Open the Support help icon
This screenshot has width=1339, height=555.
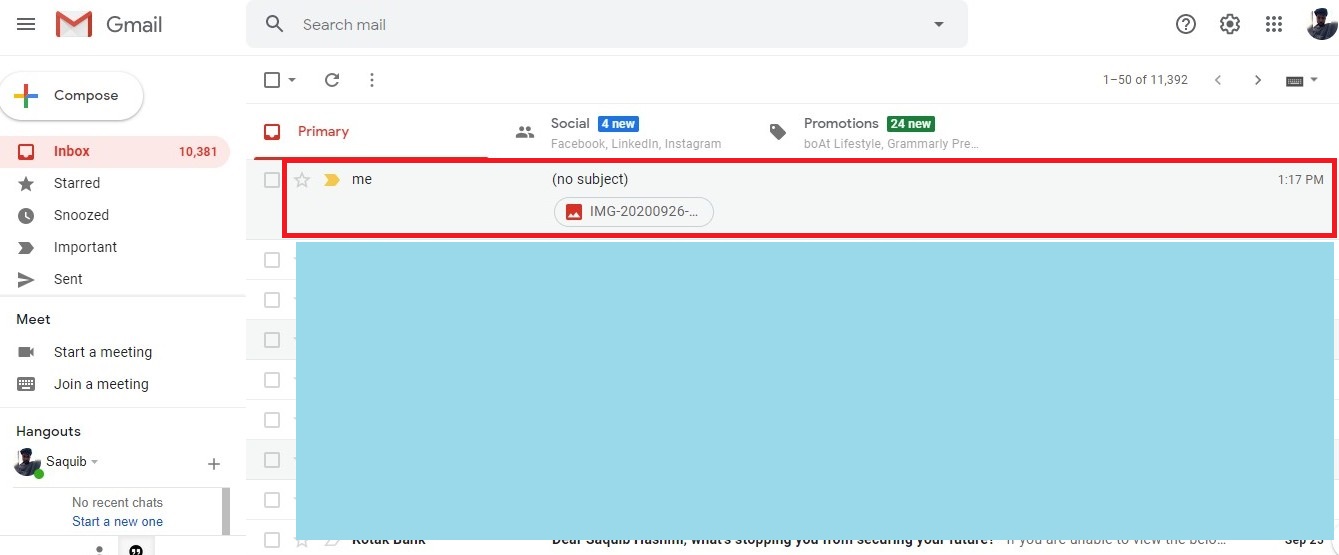(1186, 24)
